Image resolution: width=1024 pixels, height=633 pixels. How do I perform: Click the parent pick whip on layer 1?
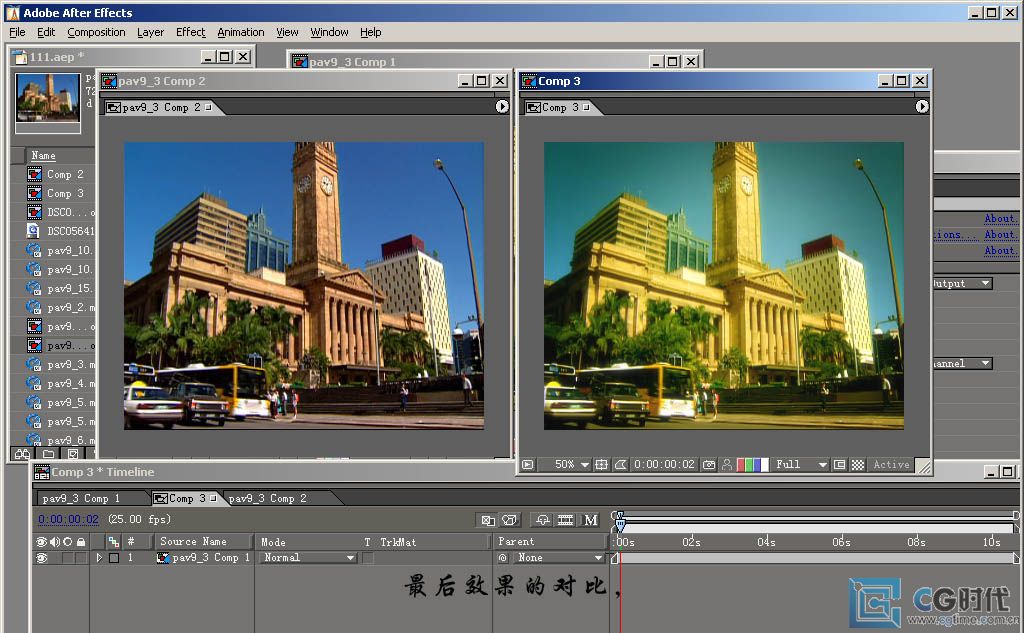pyautogui.click(x=502, y=558)
